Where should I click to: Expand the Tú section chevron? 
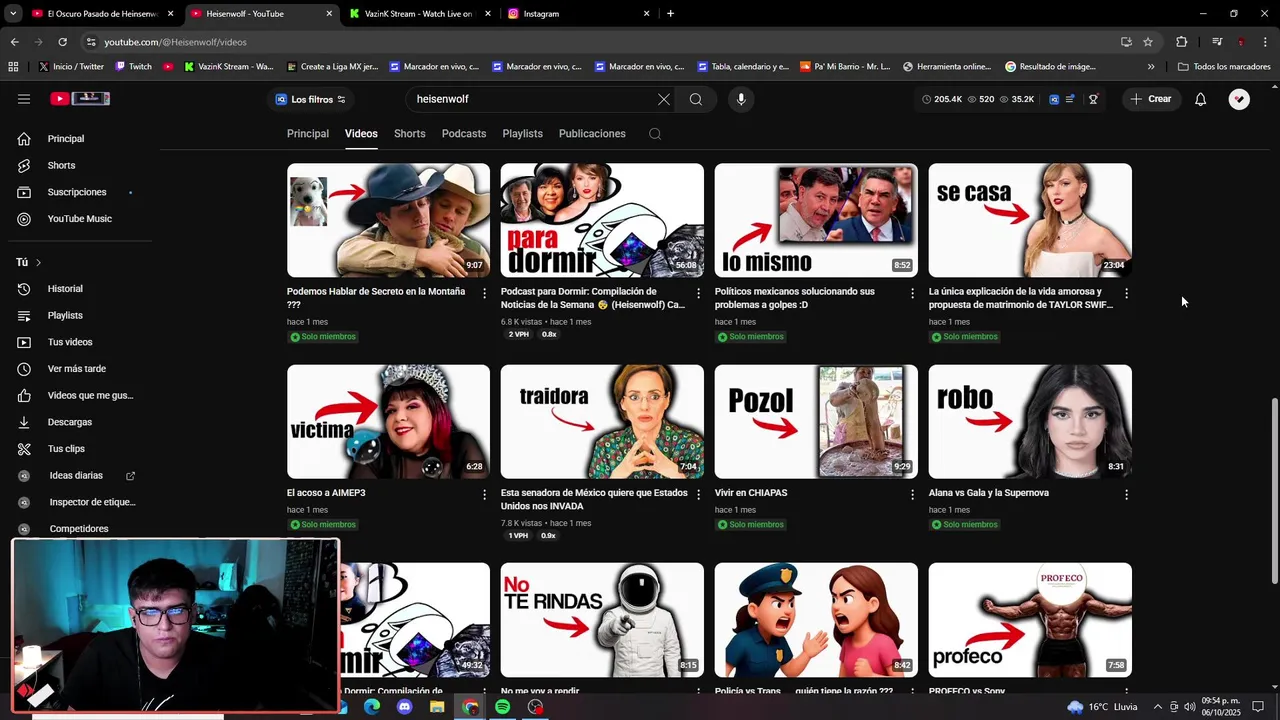pyautogui.click(x=38, y=262)
